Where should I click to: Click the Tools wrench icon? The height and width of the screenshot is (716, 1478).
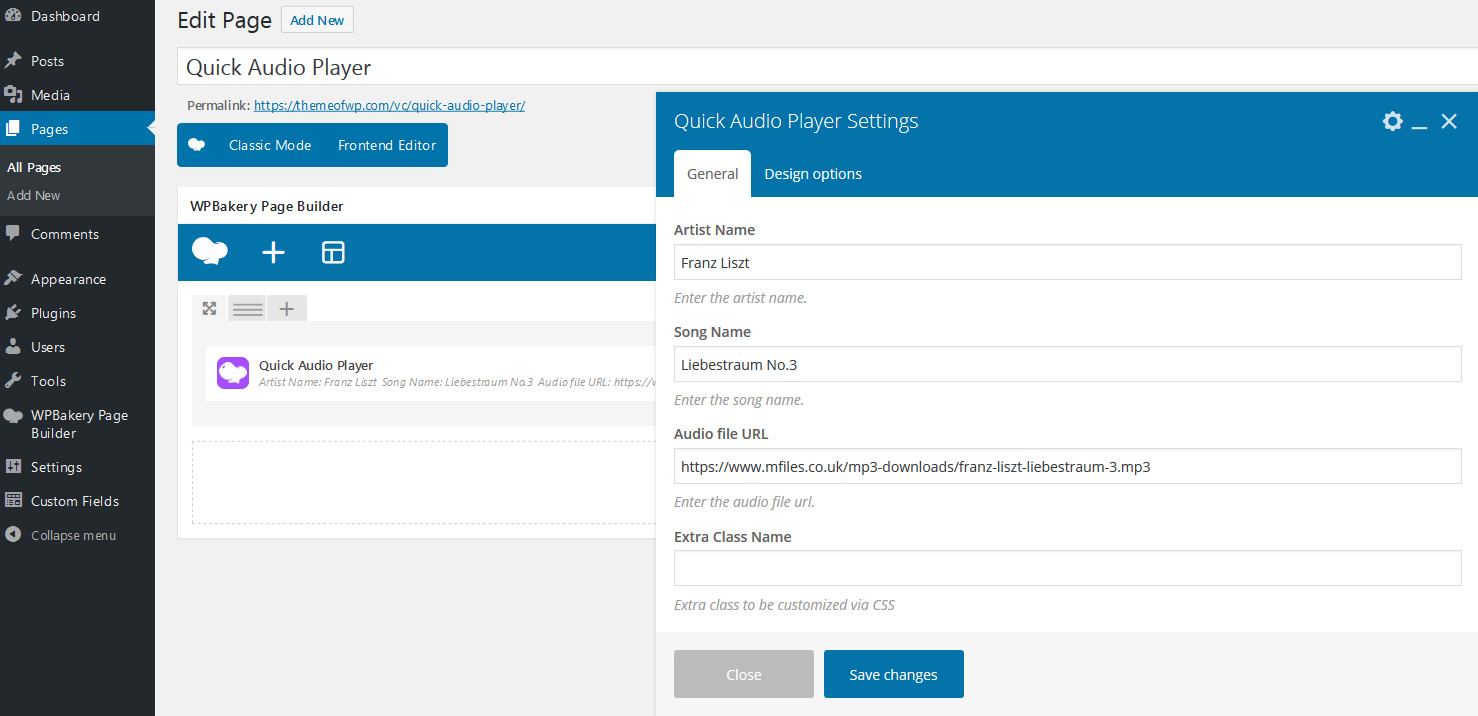pyautogui.click(x=13, y=381)
